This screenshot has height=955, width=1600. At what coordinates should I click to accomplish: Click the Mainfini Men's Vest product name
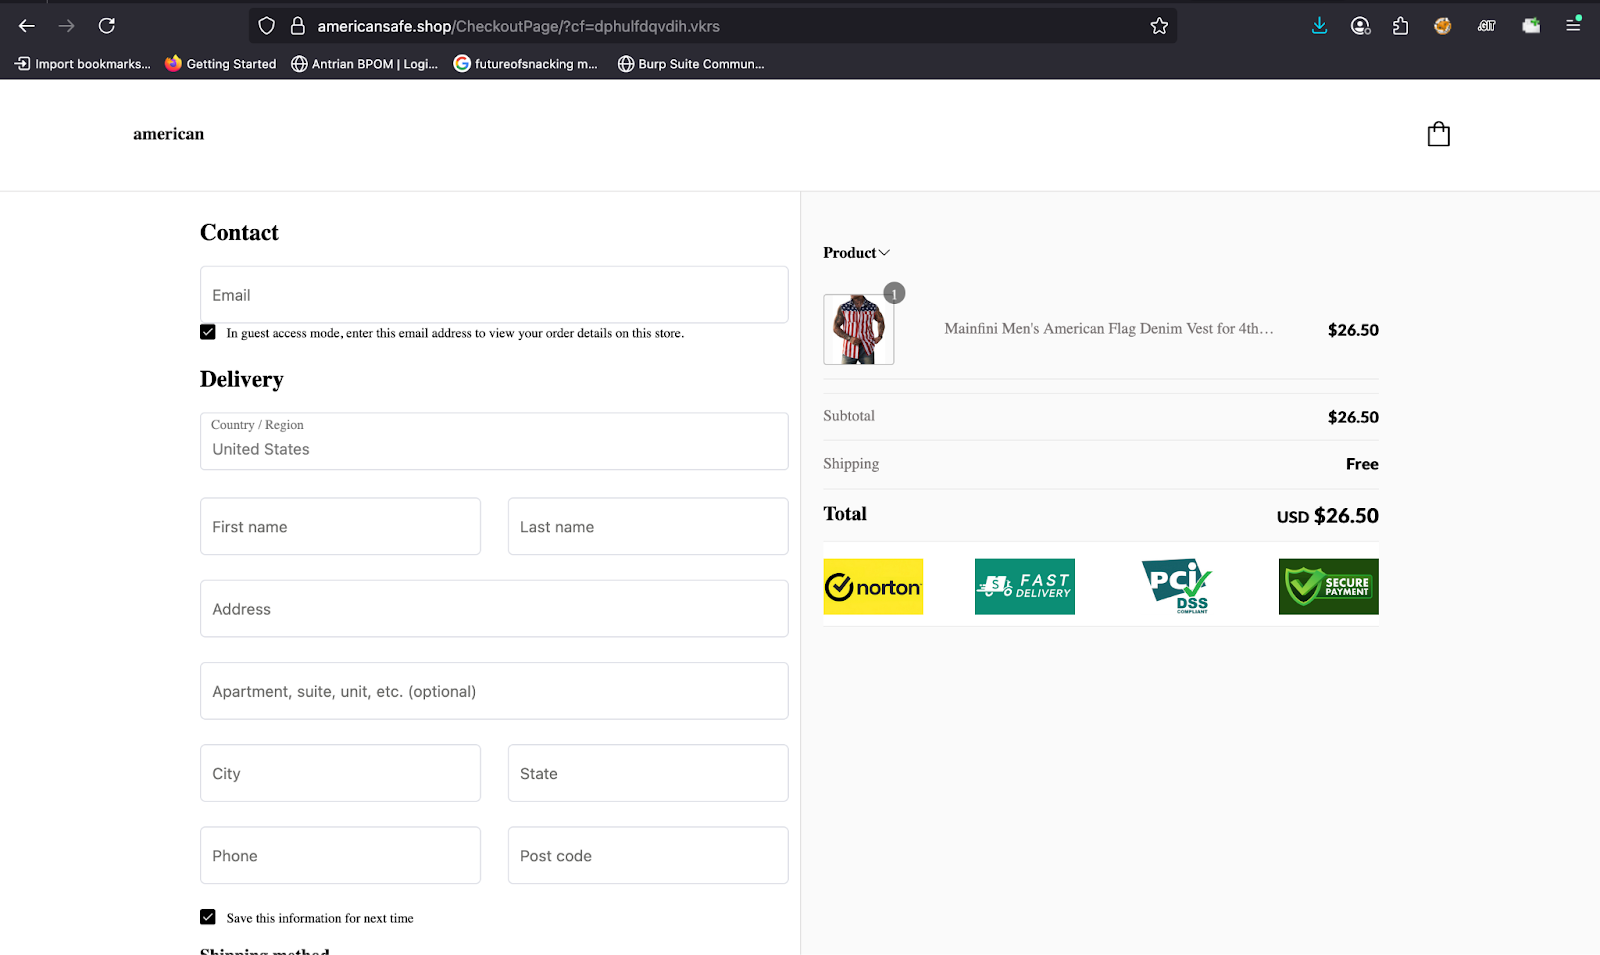(1109, 328)
